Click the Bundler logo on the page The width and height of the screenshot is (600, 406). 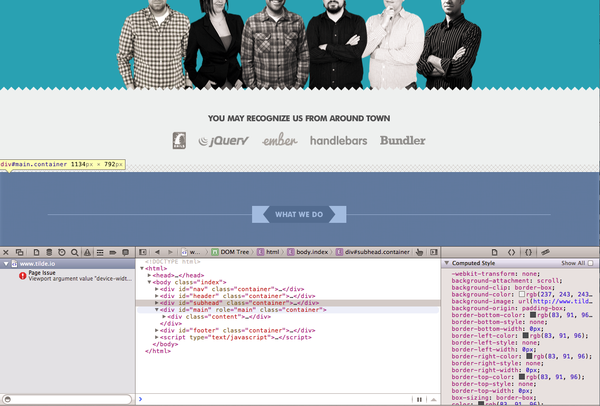click(403, 140)
